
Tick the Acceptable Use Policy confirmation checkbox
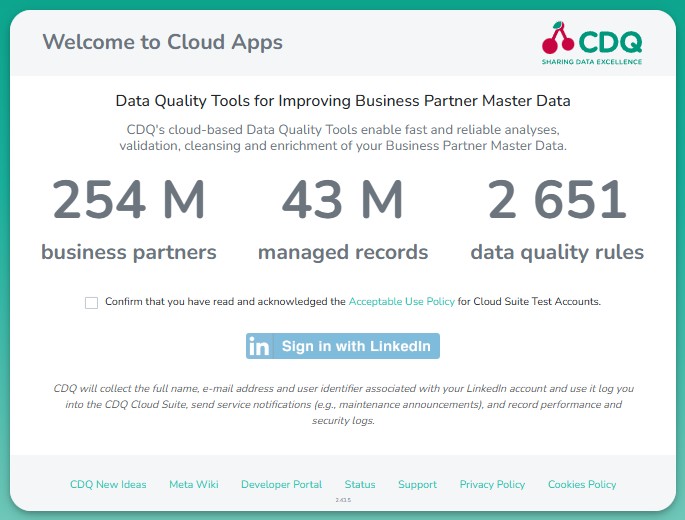click(91, 302)
